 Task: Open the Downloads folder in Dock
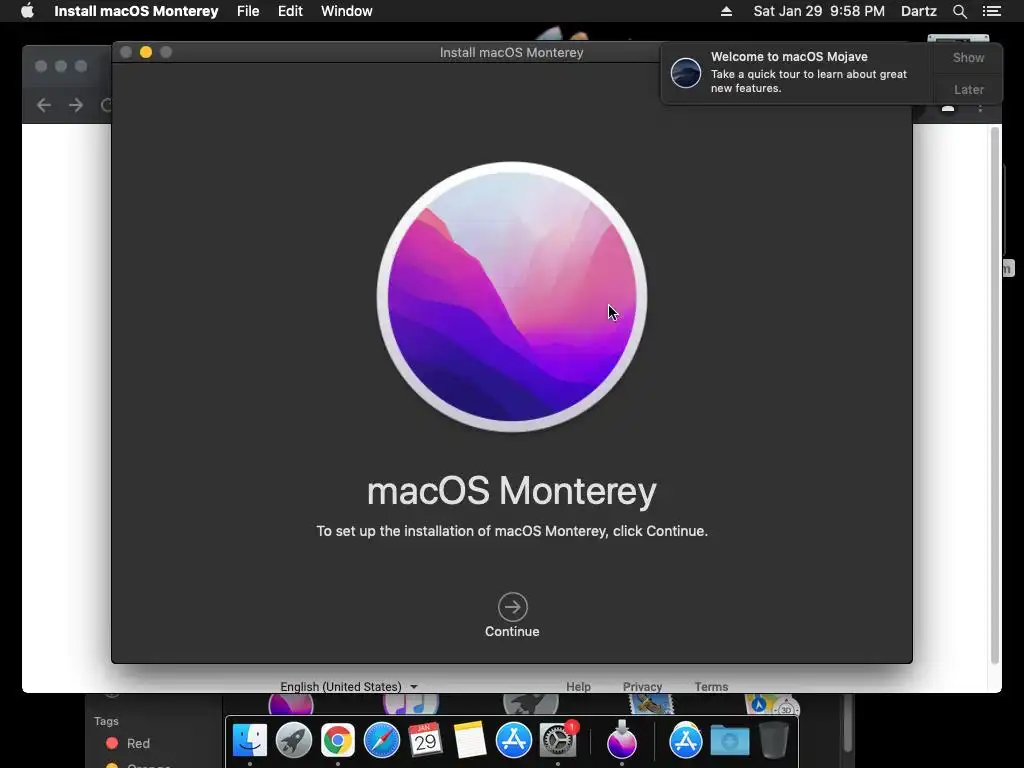[729, 741]
